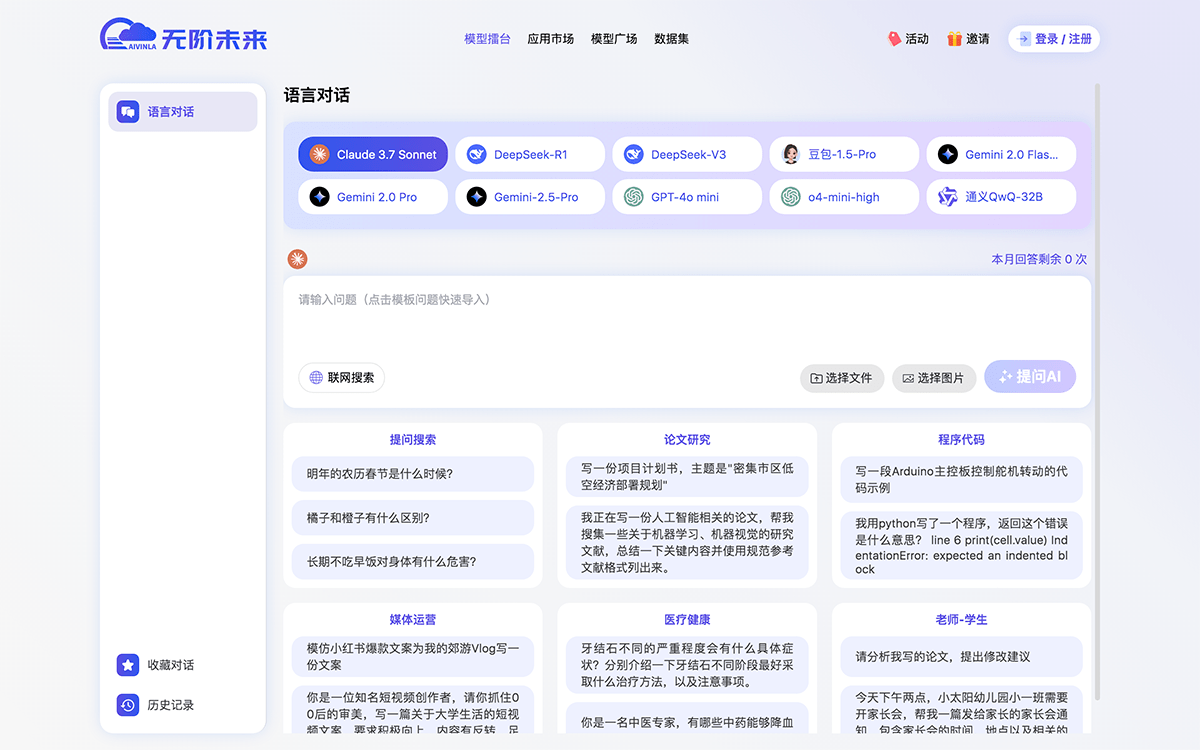Click the 历史记录 clock icon in sidebar
The height and width of the screenshot is (750, 1200).
[x=127, y=705]
